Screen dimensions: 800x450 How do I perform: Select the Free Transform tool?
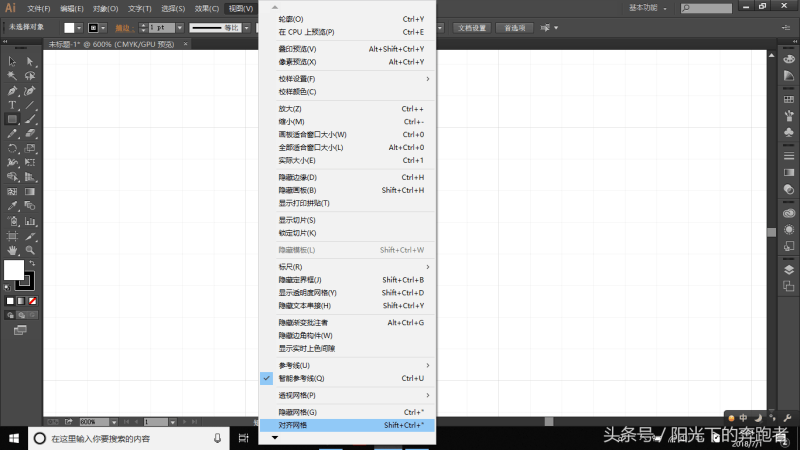click(30, 163)
